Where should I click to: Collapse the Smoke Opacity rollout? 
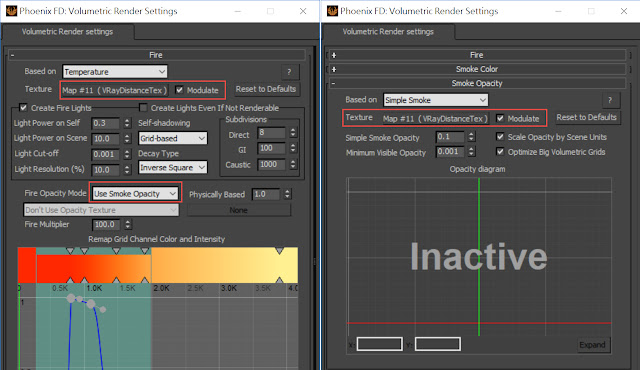333,83
